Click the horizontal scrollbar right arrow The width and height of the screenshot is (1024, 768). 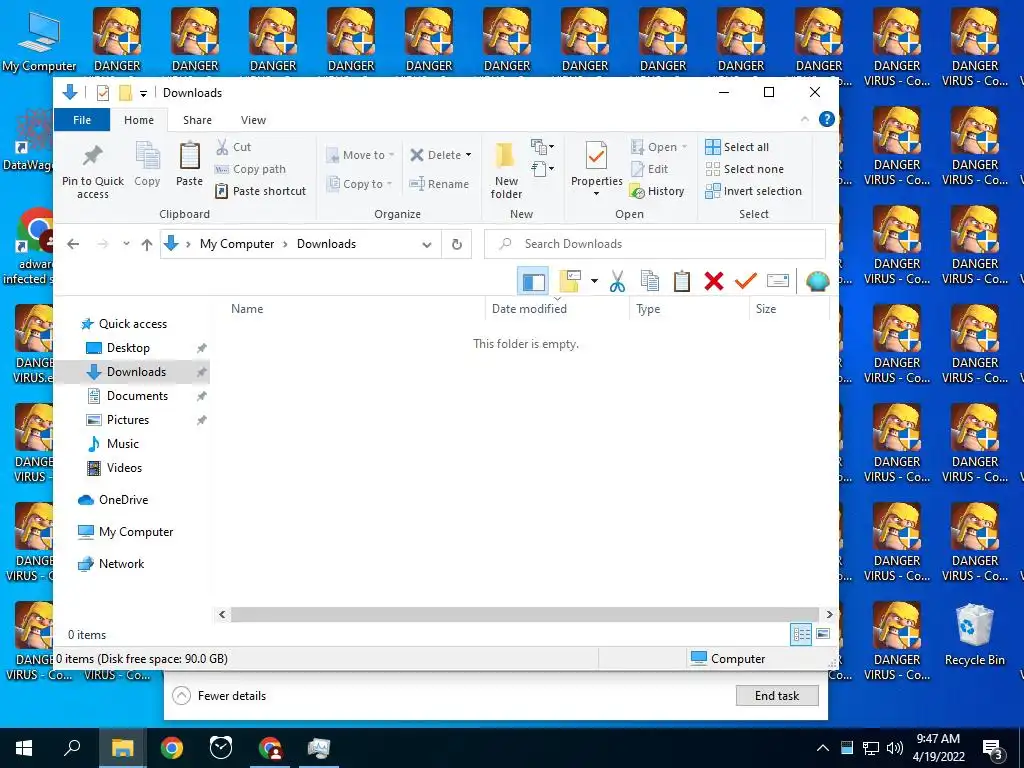[x=829, y=615]
